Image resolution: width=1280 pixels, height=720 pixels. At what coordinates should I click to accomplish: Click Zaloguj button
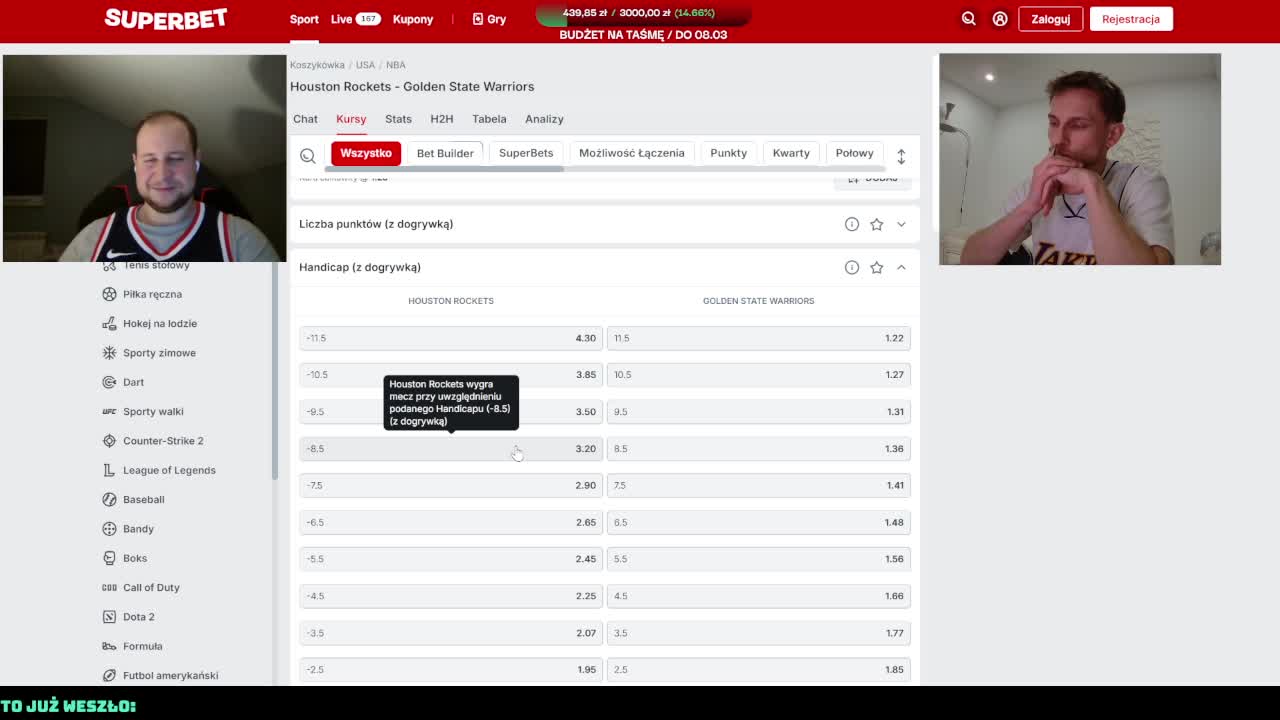1050,19
